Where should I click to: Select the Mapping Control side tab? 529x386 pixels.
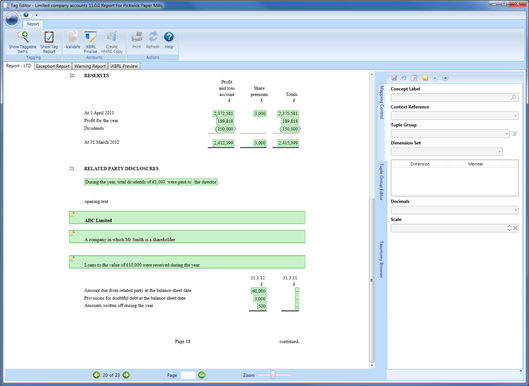tap(382, 102)
